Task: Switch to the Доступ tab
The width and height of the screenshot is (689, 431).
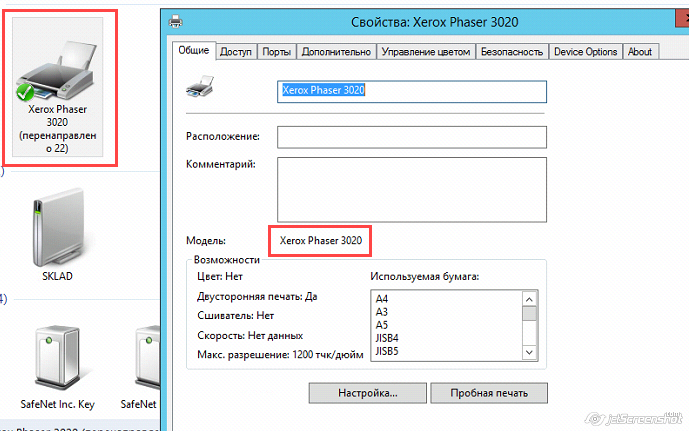Action: [x=236, y=52]
